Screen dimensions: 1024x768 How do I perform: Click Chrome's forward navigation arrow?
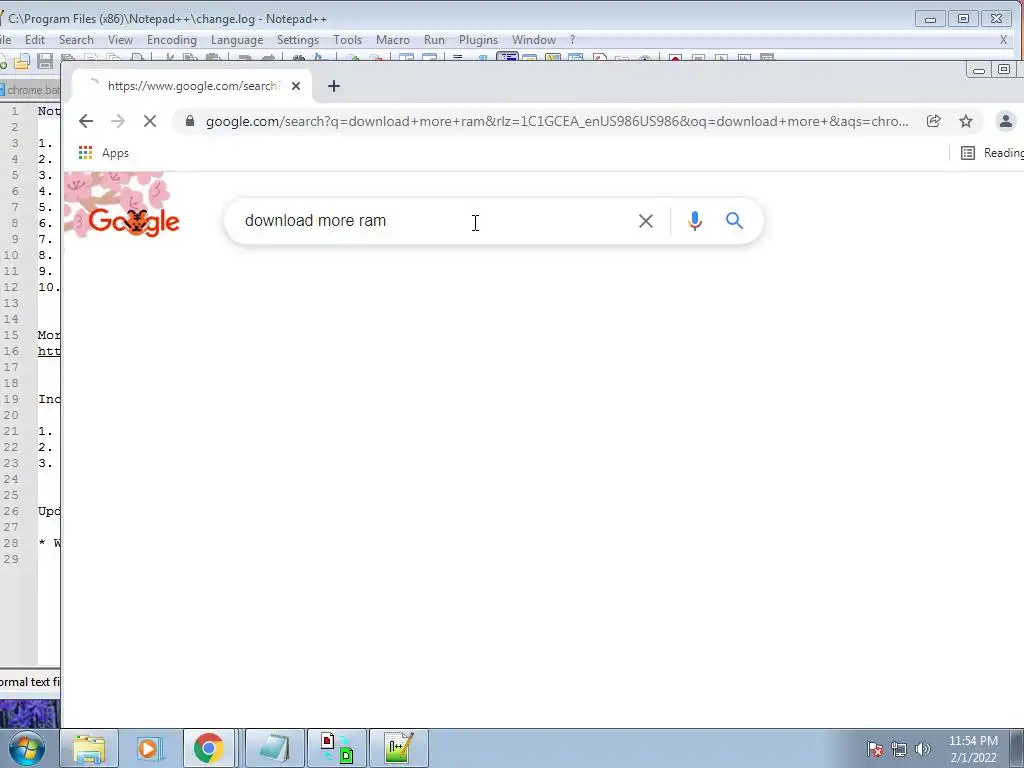tap(118, 121)
